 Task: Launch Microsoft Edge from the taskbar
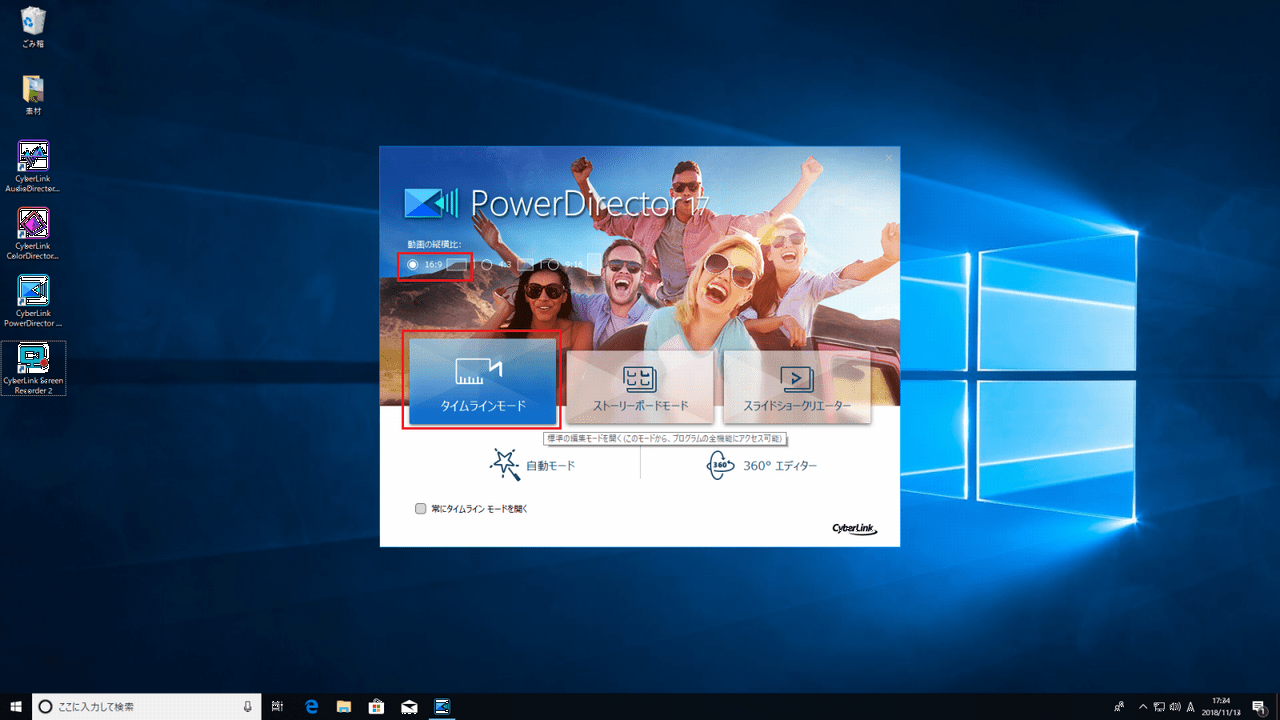311,706
